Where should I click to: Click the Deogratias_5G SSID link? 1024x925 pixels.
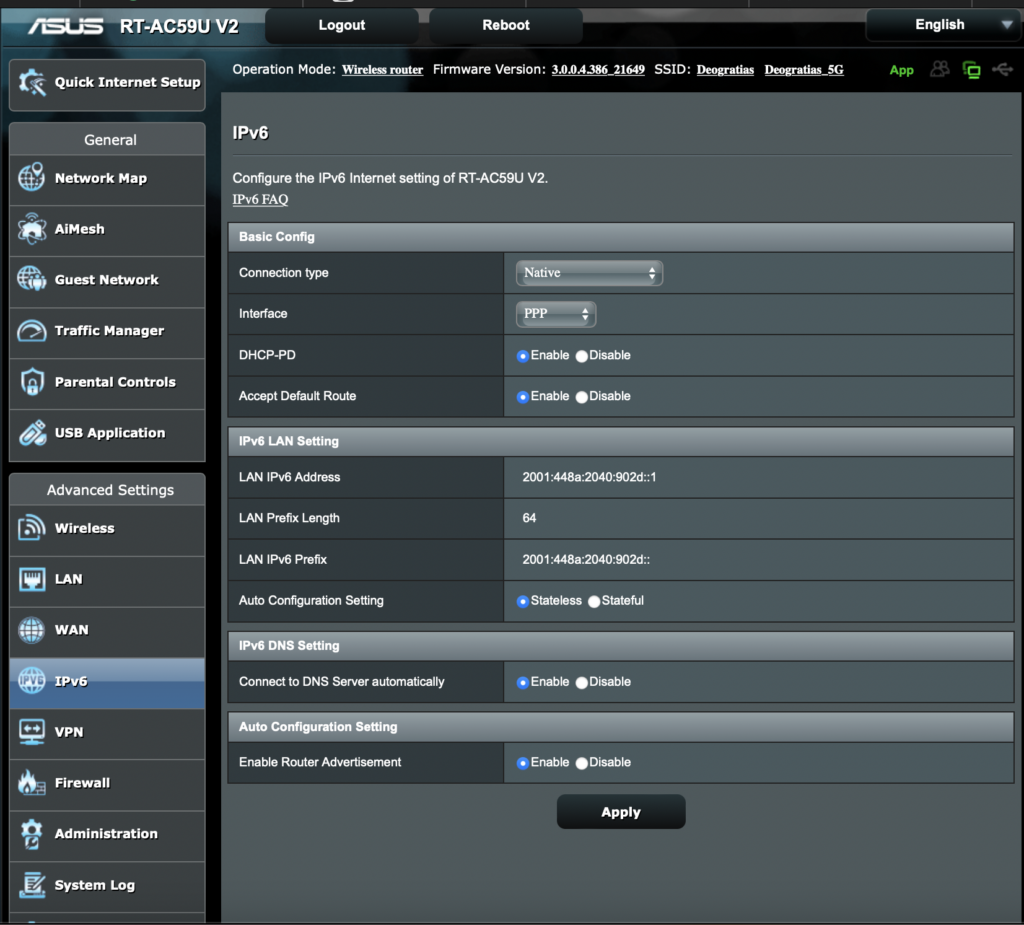click(804, 70)
